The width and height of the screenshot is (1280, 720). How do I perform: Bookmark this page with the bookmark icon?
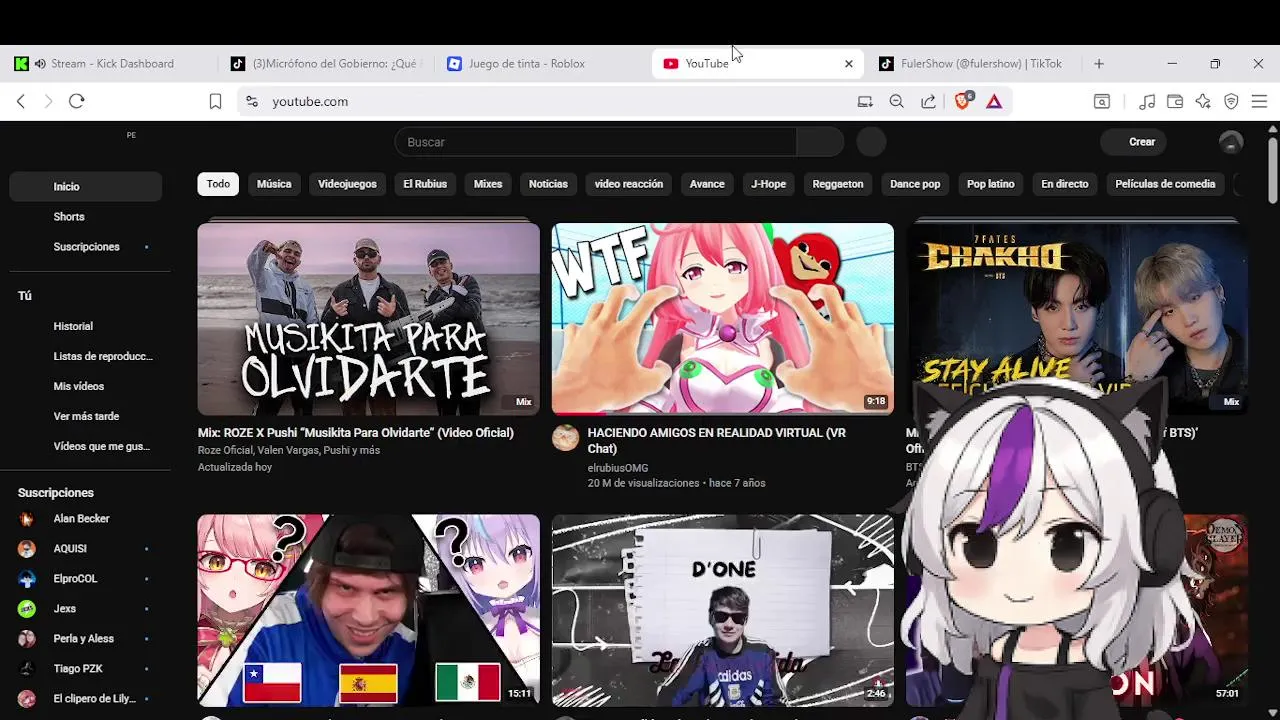tap(215, 101)
